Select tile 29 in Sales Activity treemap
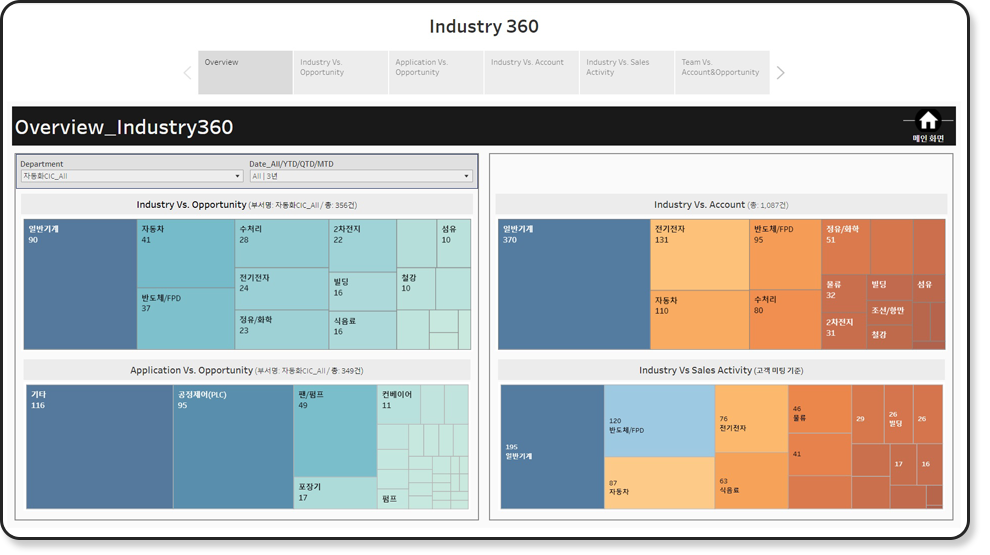990x555 pixels. coord(868,414)
